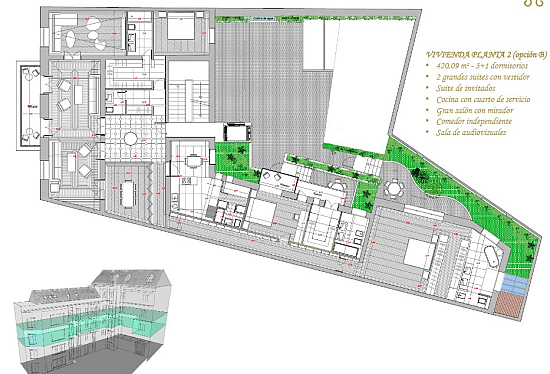
Task: Click the circular table in central hall
Action: pos(130,138)
